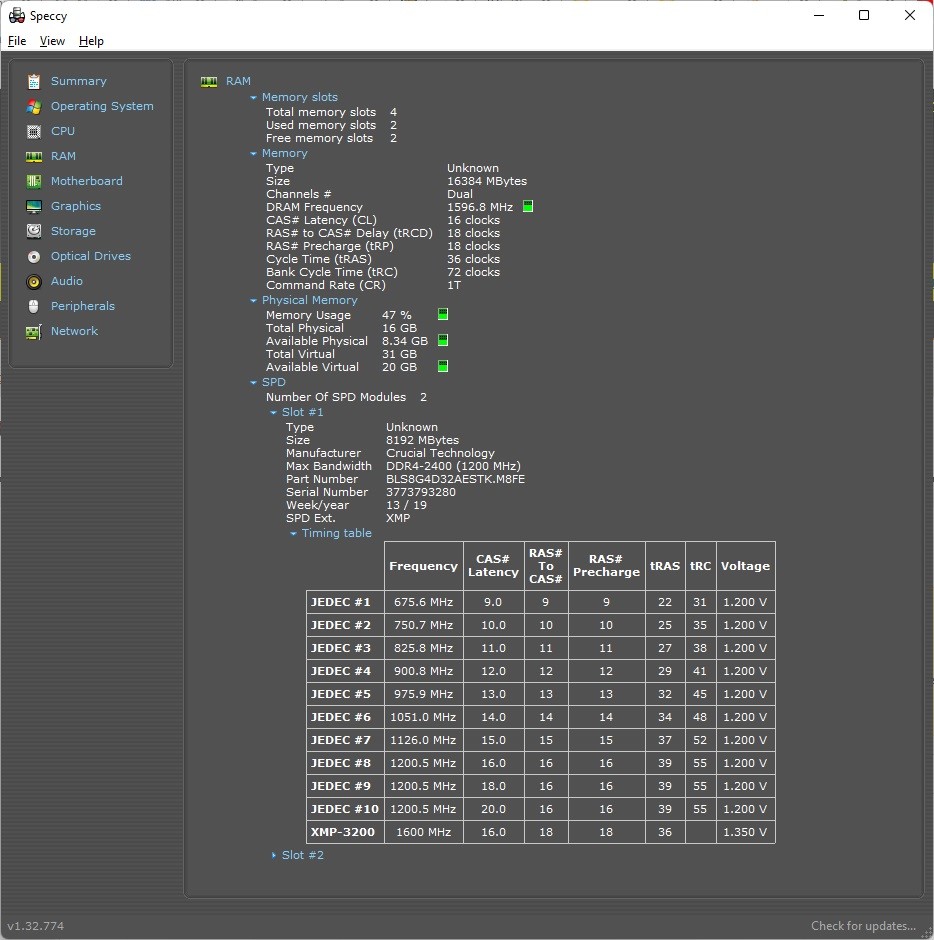
Task: Collapse the Timing table node
Action: point(293,534)
